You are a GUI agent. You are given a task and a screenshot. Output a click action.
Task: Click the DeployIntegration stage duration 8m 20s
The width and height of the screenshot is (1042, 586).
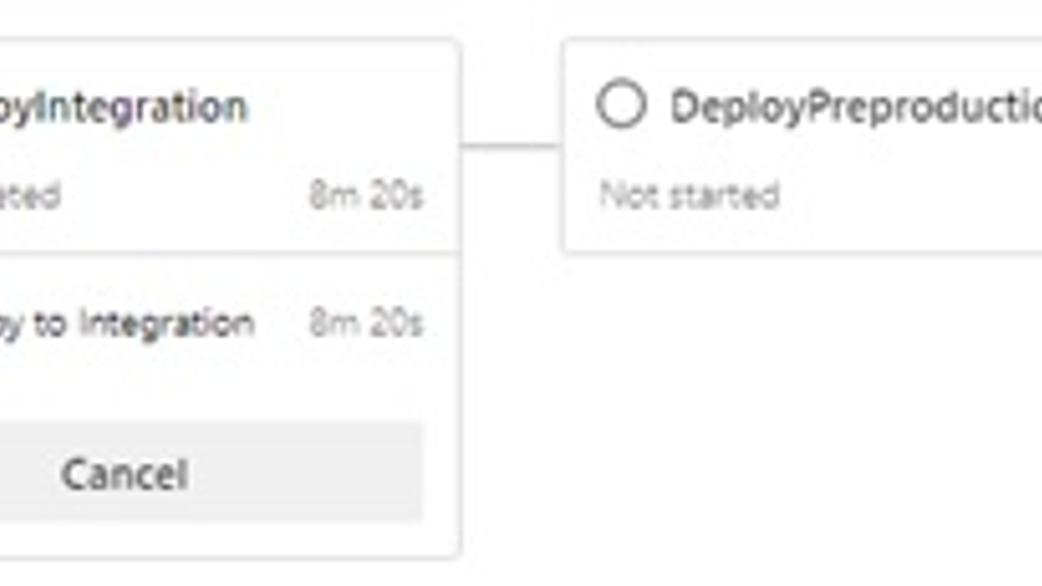point(366,195)
